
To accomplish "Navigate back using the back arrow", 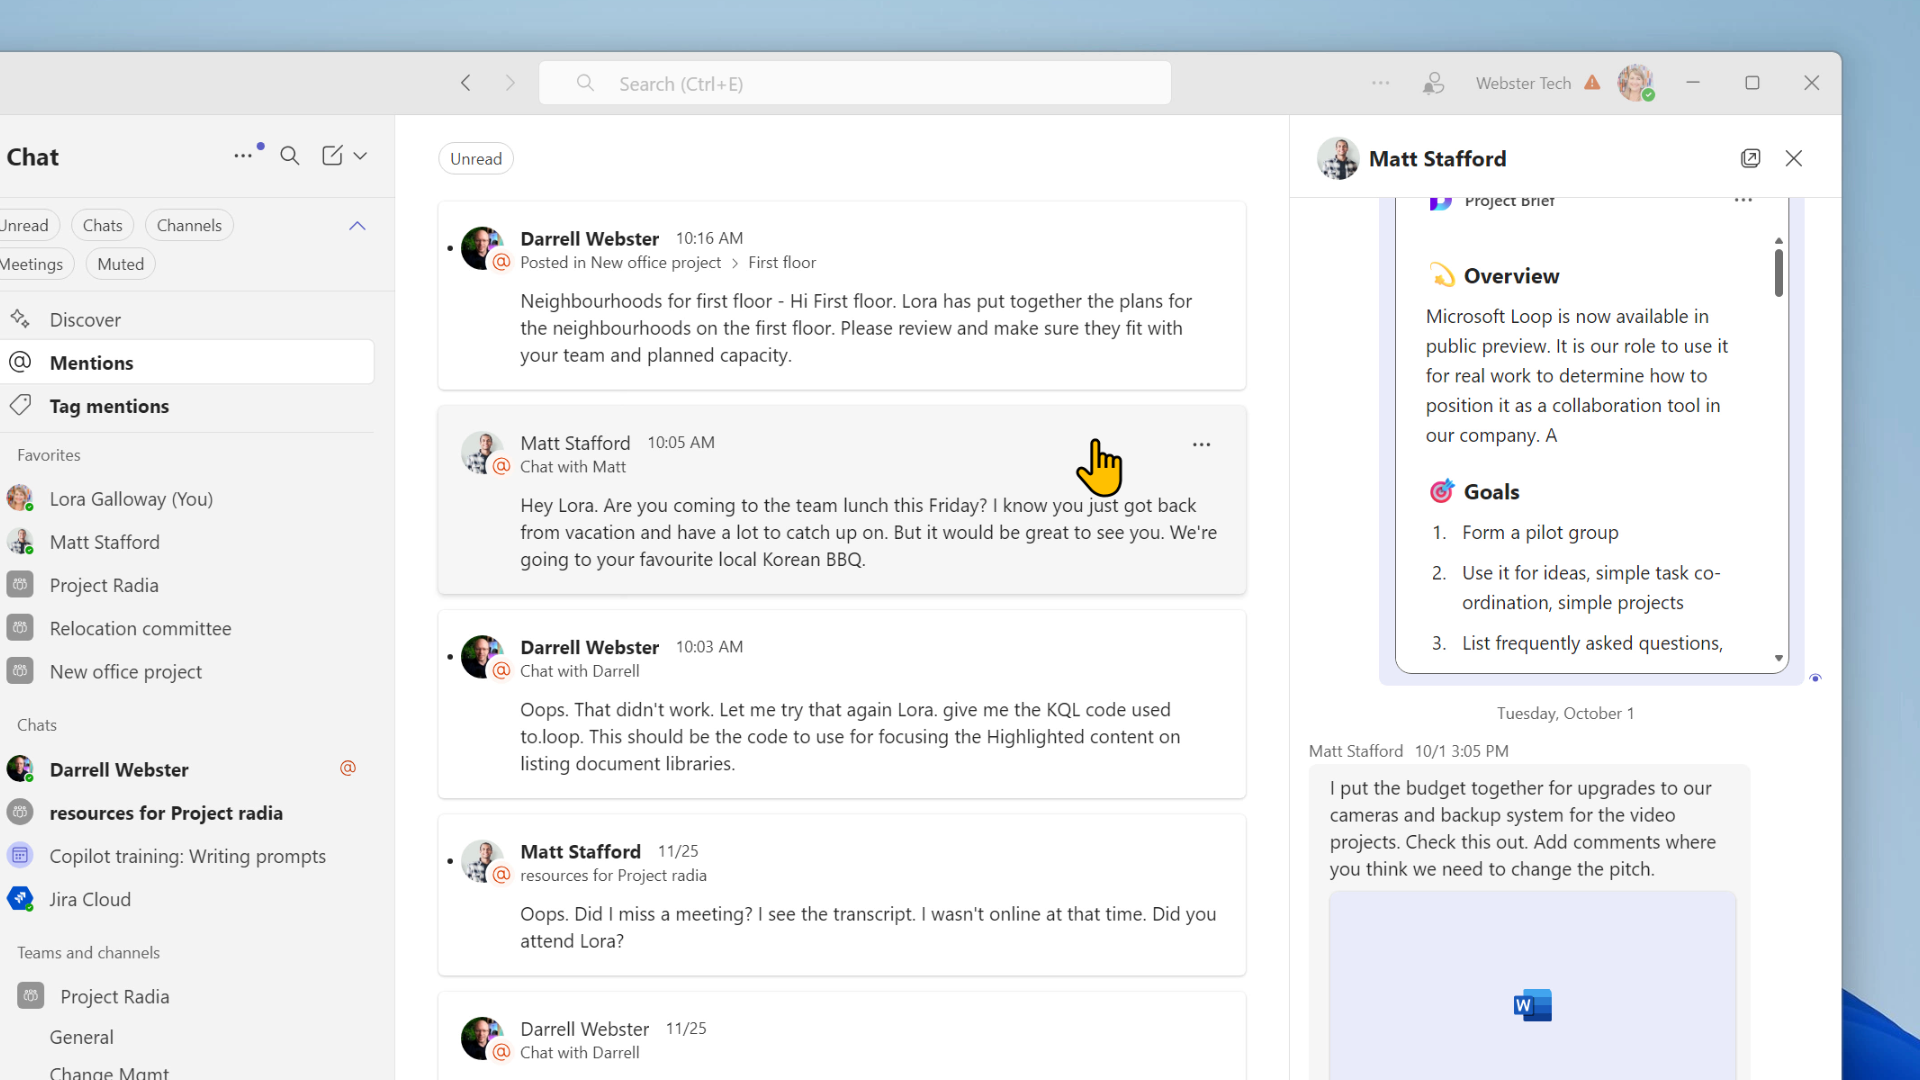I will [465, 83].
